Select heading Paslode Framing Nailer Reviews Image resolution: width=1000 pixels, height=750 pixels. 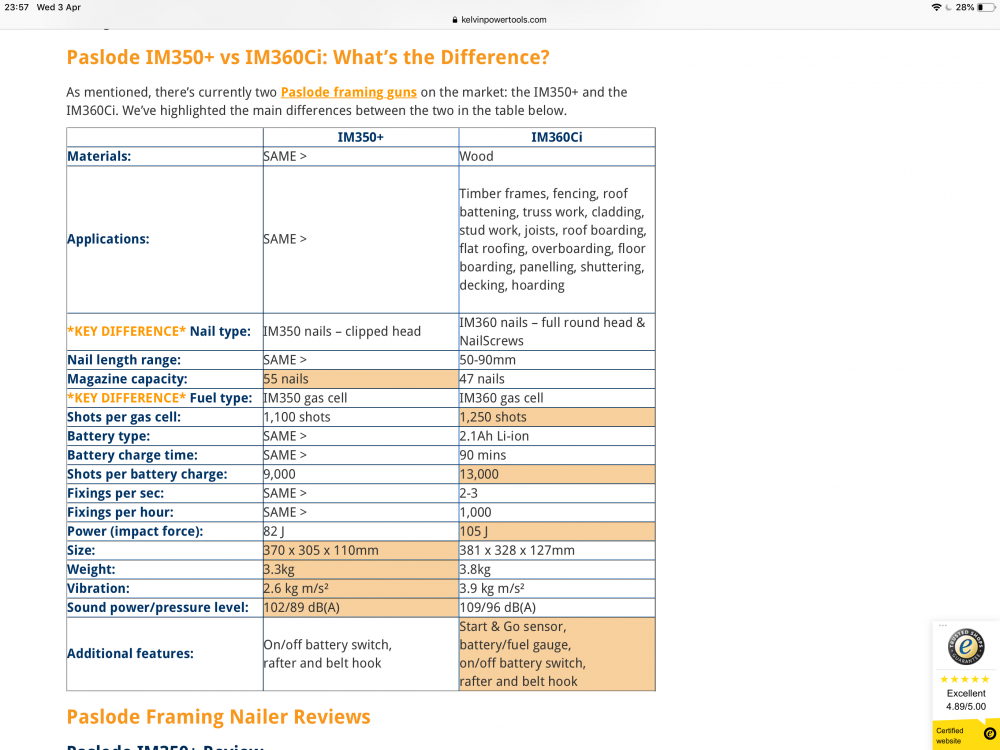point(218,717)
